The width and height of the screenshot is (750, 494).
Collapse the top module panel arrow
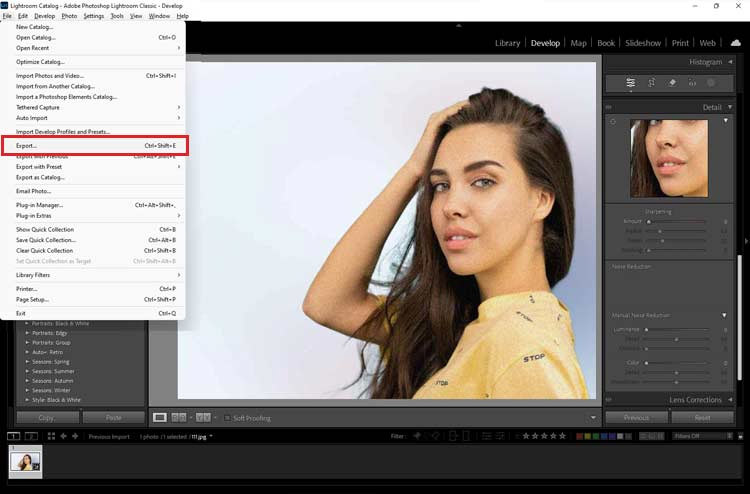click(x=459, y=25)
